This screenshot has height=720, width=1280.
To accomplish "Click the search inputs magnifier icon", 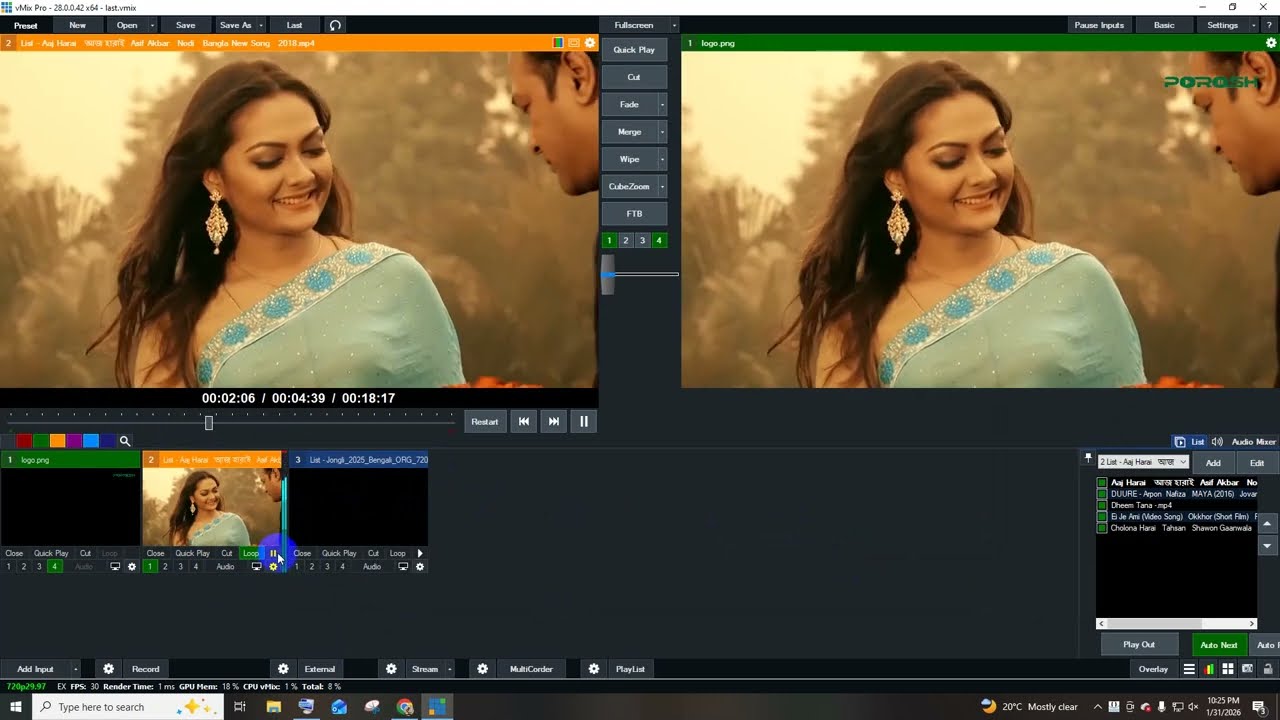I will [x=125, y=441].
